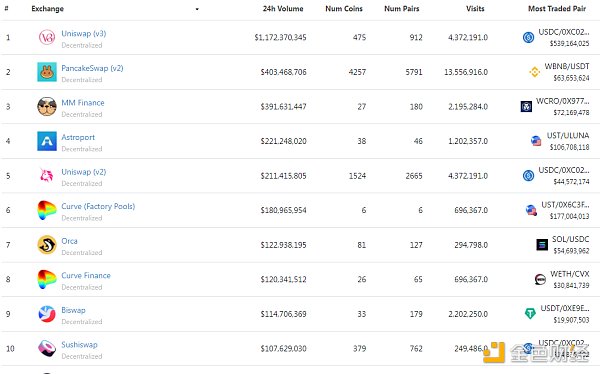Click the $211,415,805 volume value

(284, 176)
